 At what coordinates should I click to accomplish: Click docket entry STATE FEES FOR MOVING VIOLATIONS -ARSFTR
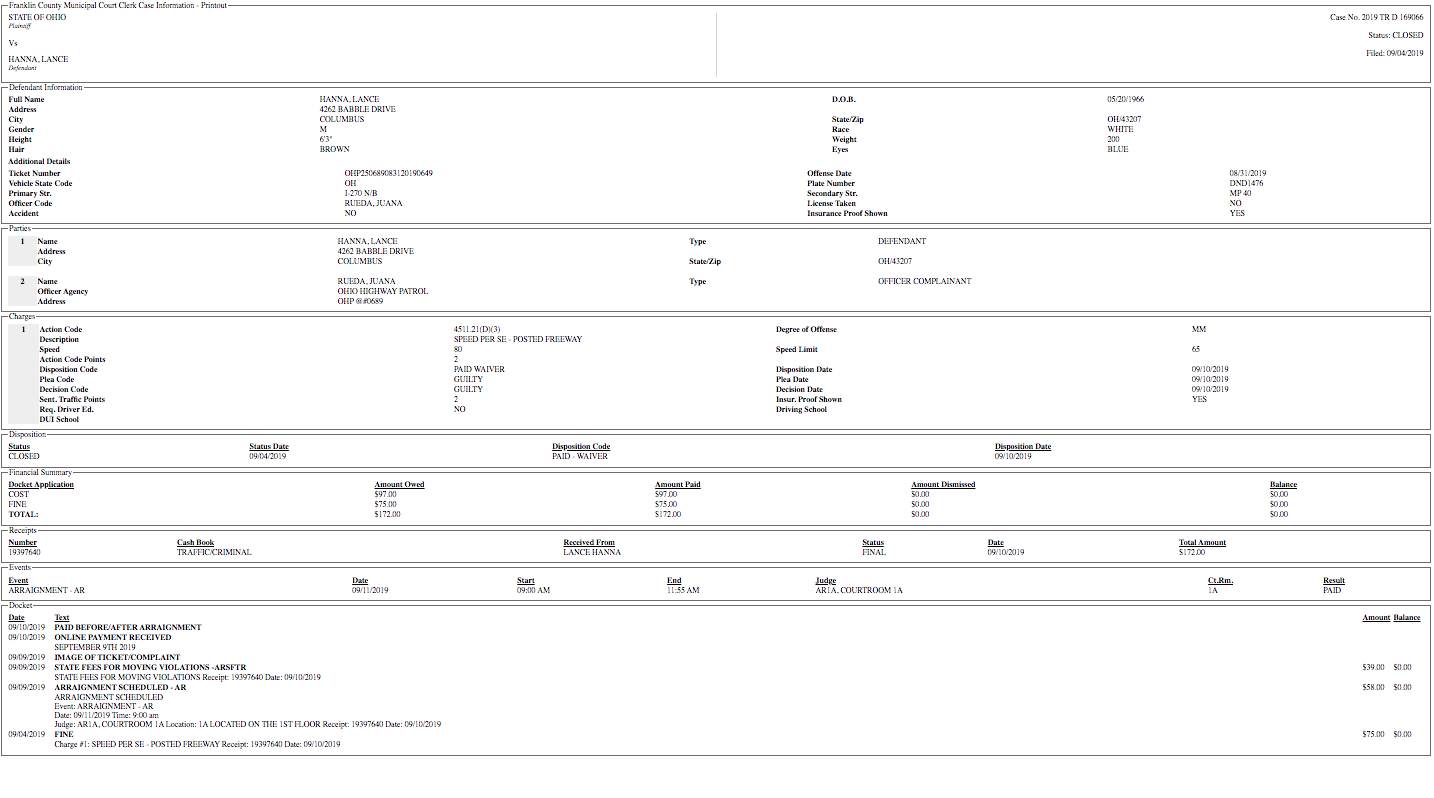[x=150, y=667]
